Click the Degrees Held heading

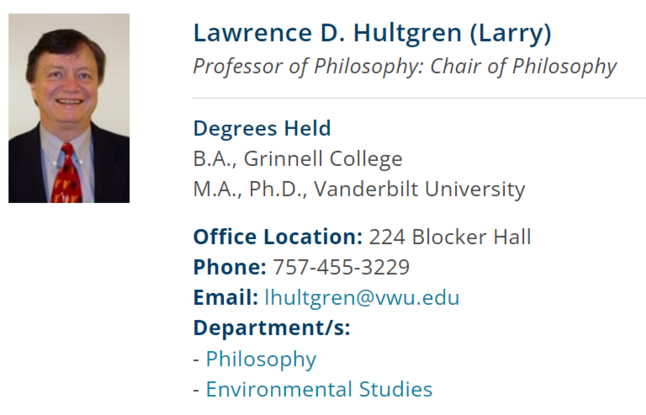pyautogui.click(x=262, y=129)
